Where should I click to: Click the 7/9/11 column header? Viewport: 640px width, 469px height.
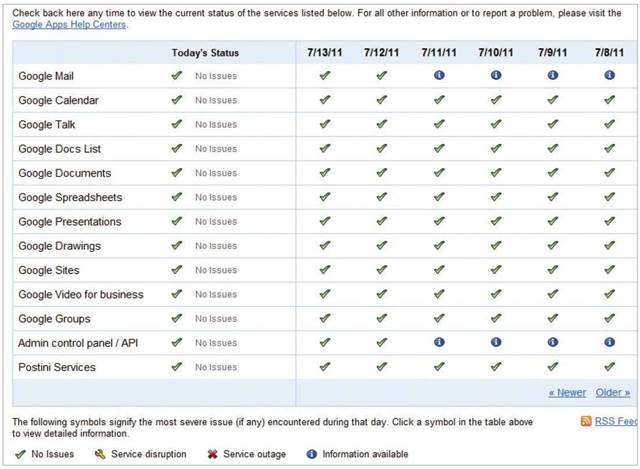point(553,53)
